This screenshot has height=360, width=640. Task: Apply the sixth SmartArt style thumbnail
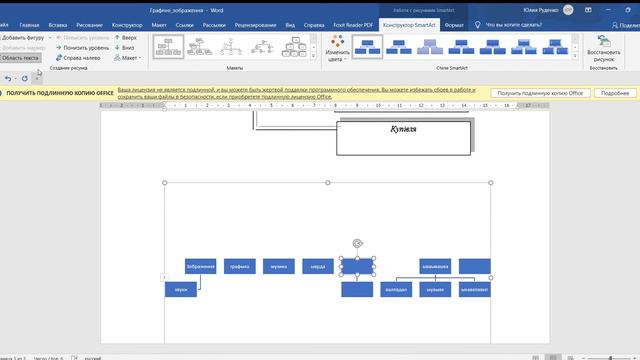point(524,47)
